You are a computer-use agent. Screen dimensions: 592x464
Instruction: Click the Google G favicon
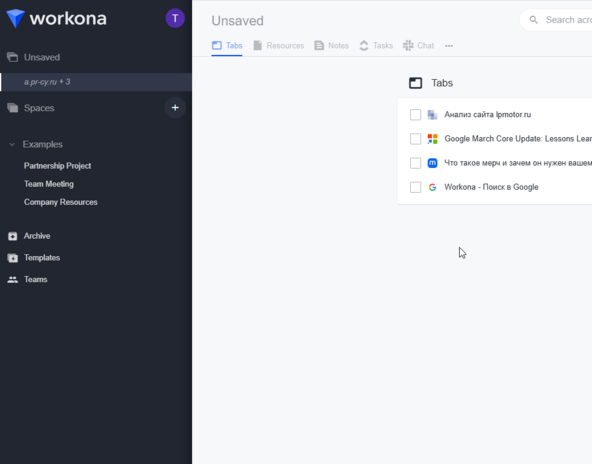coord(432,187)
